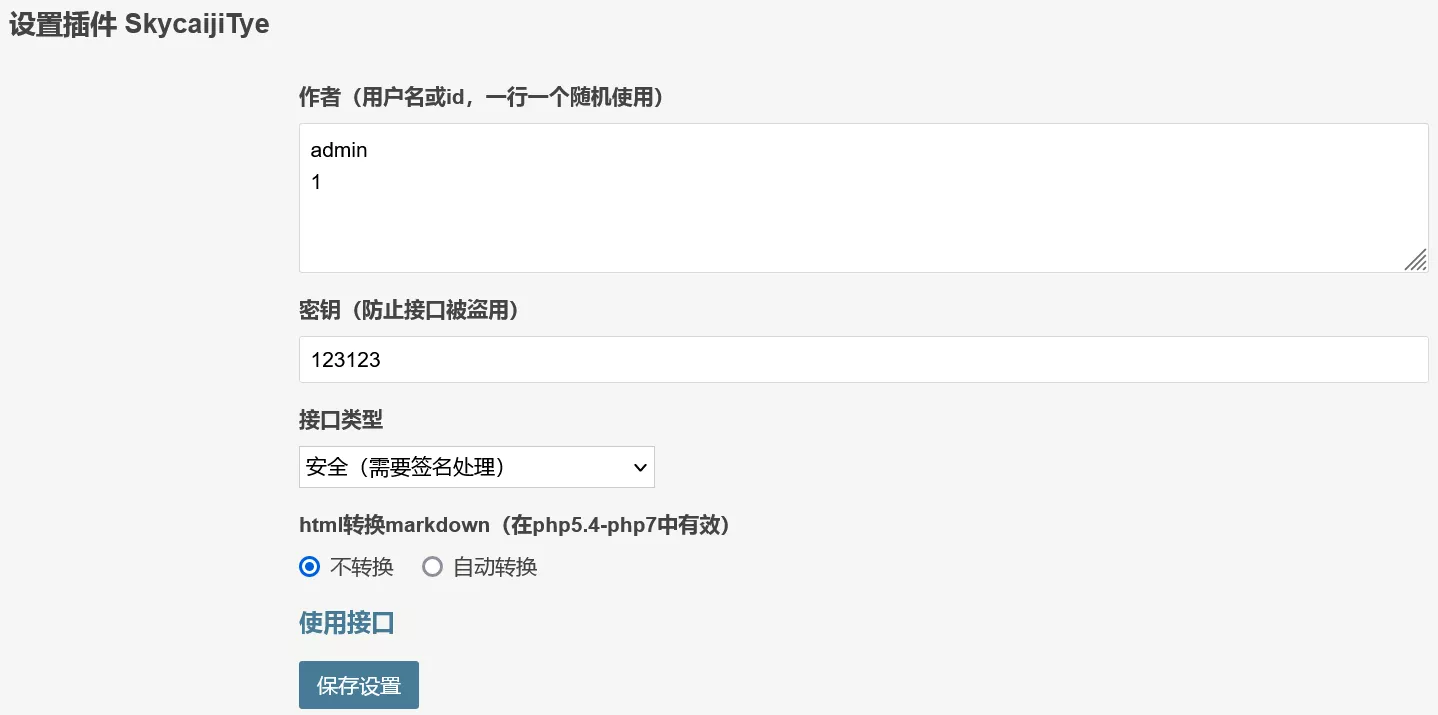Screen dimensions: 1438x715
Task: Click the 保存设置 button
Action: (358, 685)
